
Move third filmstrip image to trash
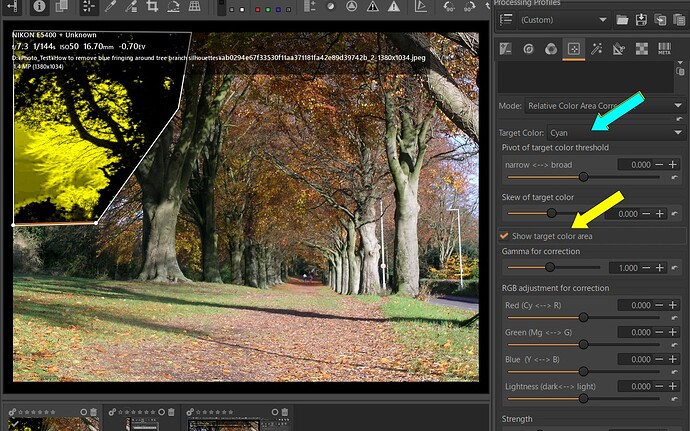(285, 412)
